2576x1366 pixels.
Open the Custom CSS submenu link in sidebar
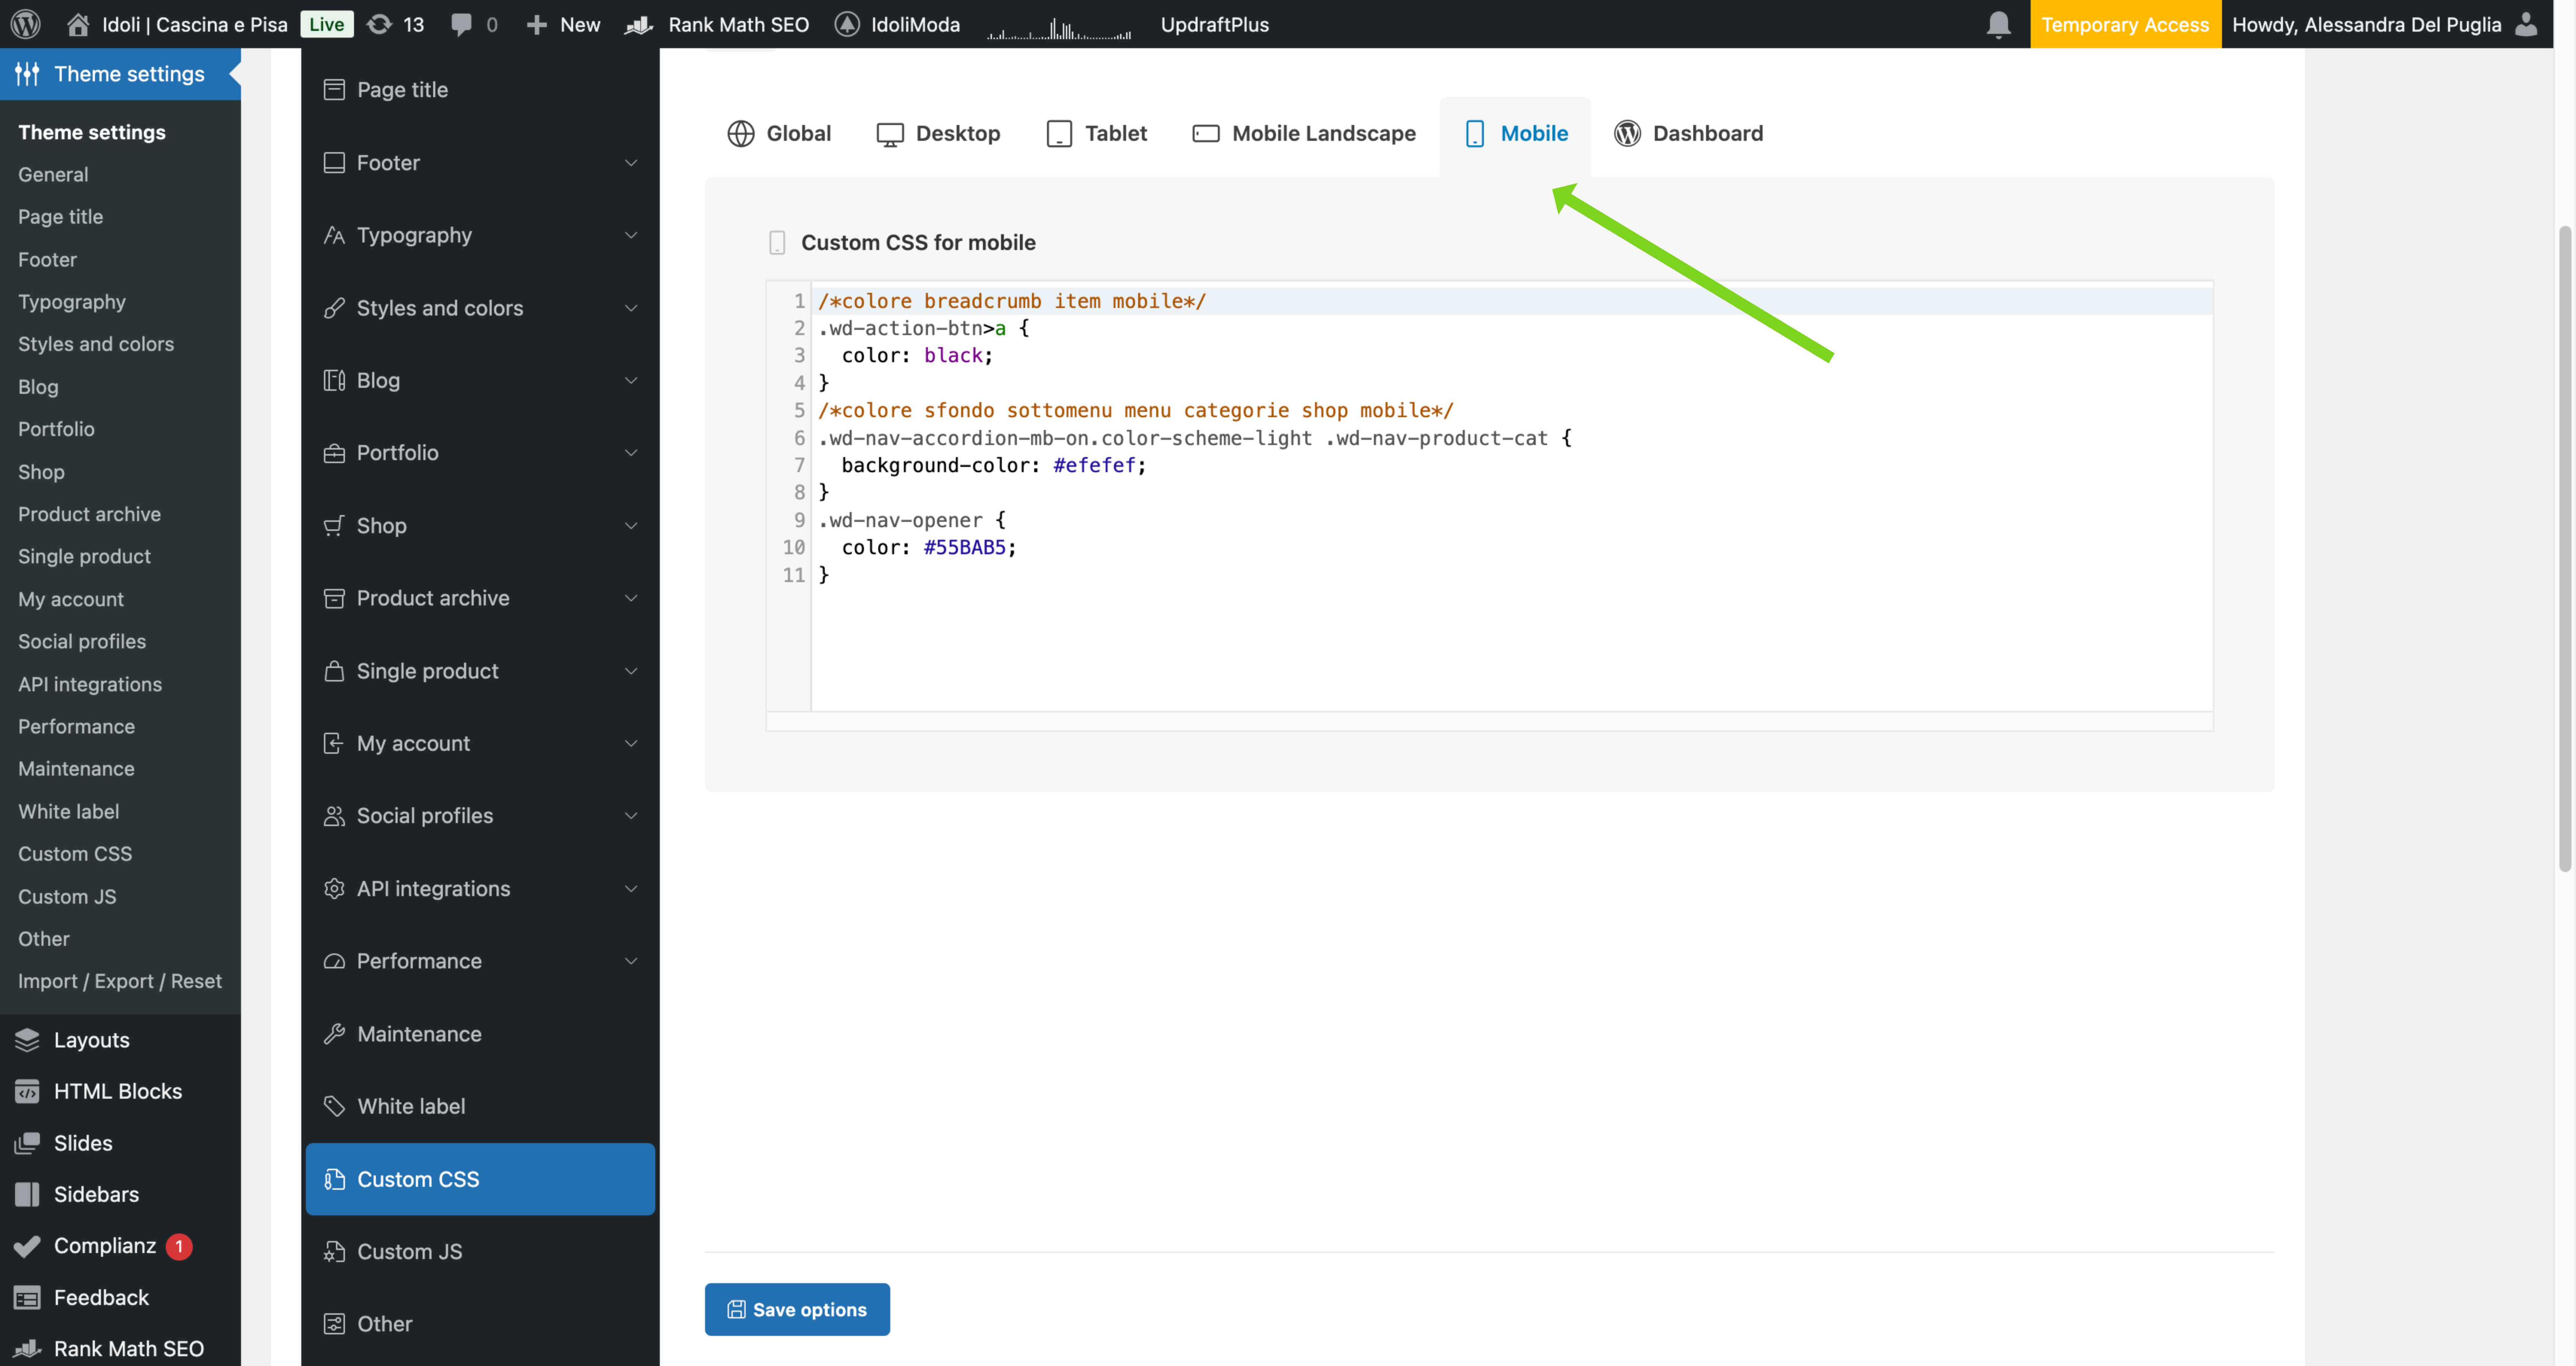pos(75,854)
